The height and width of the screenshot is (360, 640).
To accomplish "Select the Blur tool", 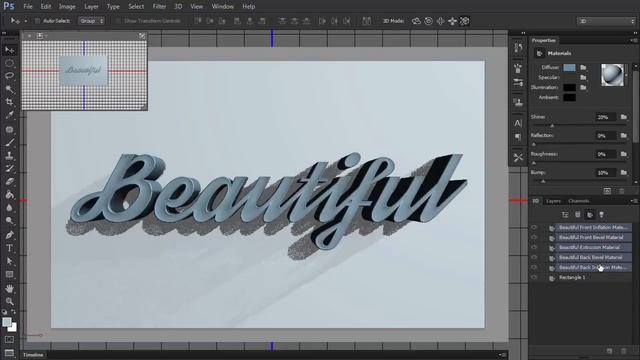I will [9, 208].
